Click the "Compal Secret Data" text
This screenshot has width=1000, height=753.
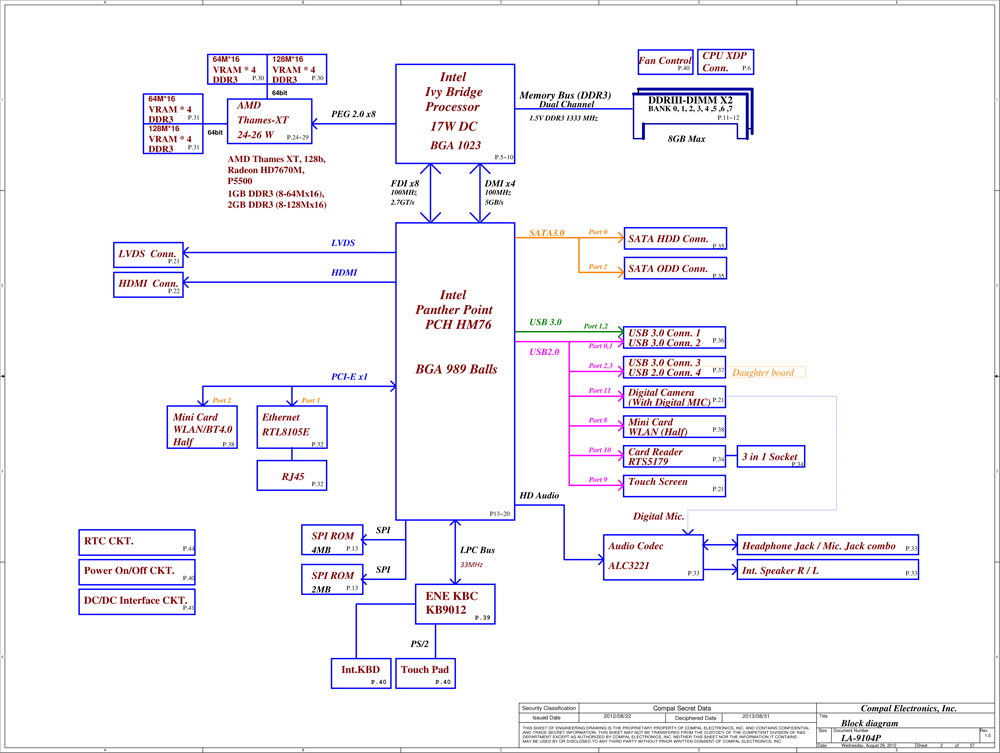682,708
